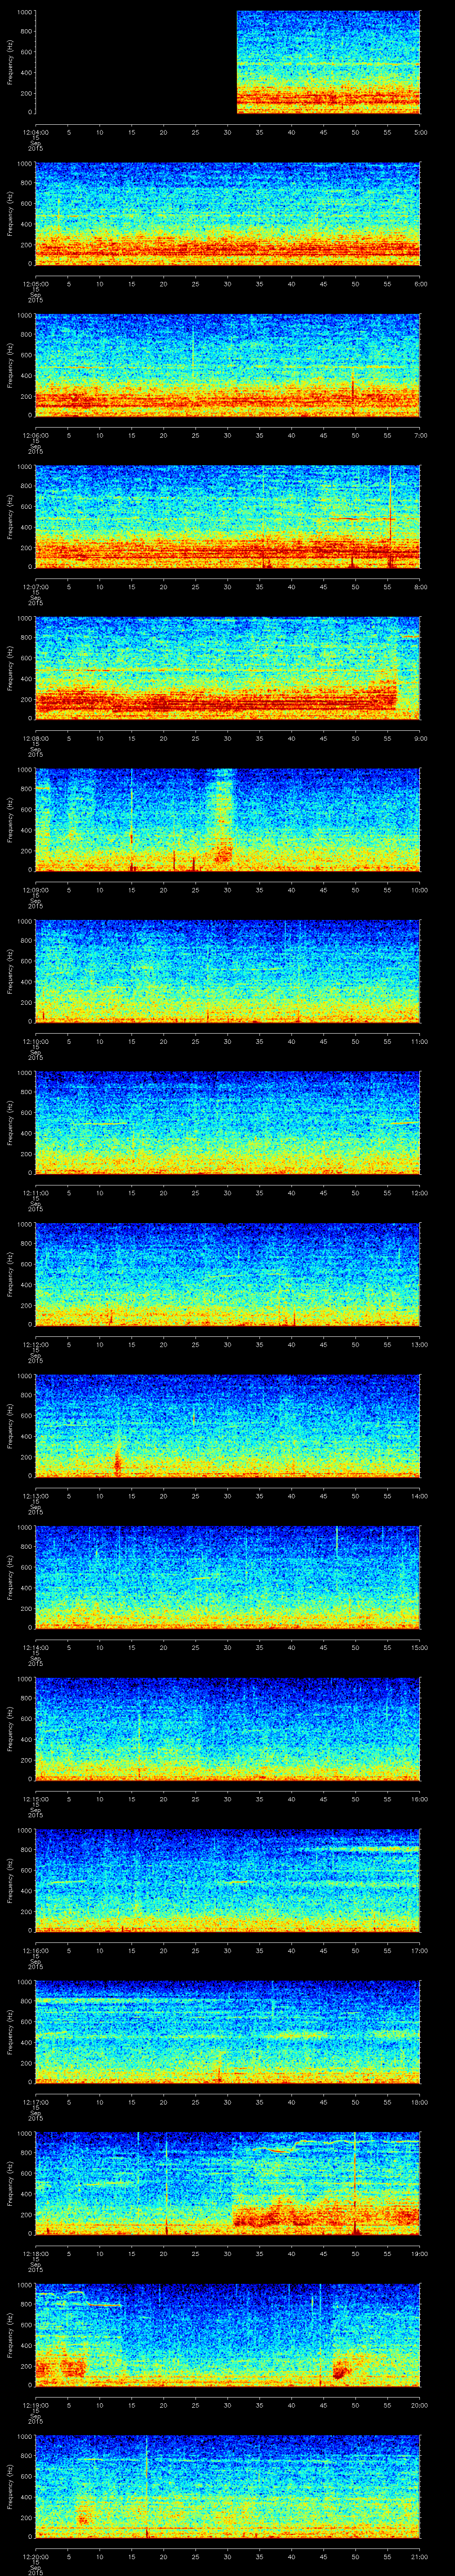Click the spectrogram panel beginning 12:15:00
Viewport: 455px width, 2576px height.
tap(228, 1729)
